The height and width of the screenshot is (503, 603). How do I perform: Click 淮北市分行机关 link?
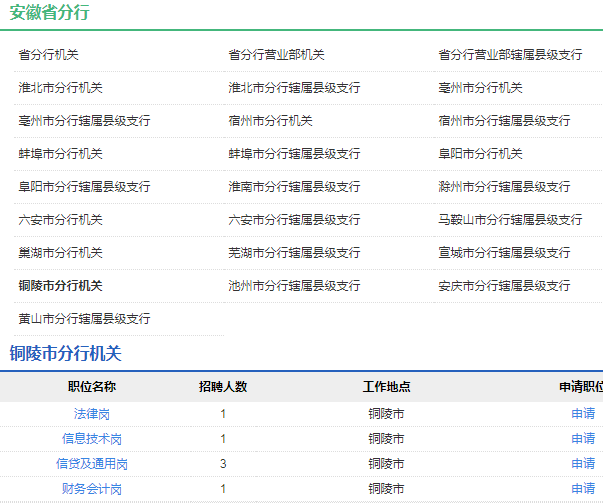60,88
